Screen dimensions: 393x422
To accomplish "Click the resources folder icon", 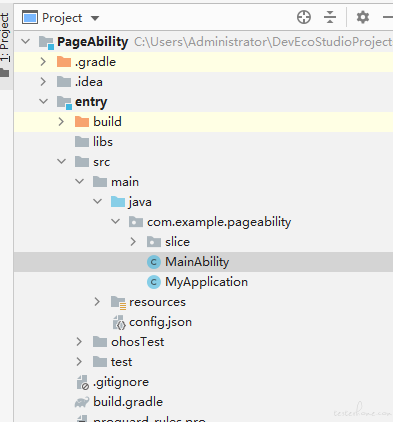I will pyautogui.click(x=118, y=303).
